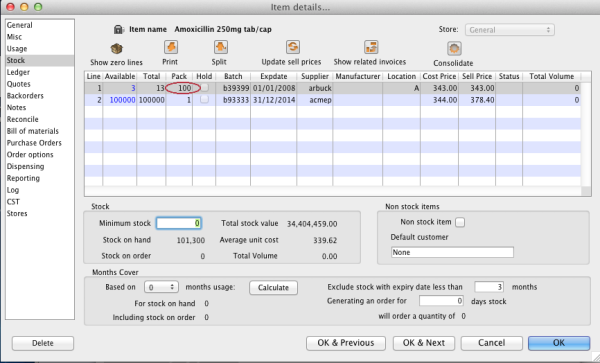The width and height of the screenshot is (600, 363).
Task: Open the Purchase Orders sidebar tab
Action: coord(34,143)
